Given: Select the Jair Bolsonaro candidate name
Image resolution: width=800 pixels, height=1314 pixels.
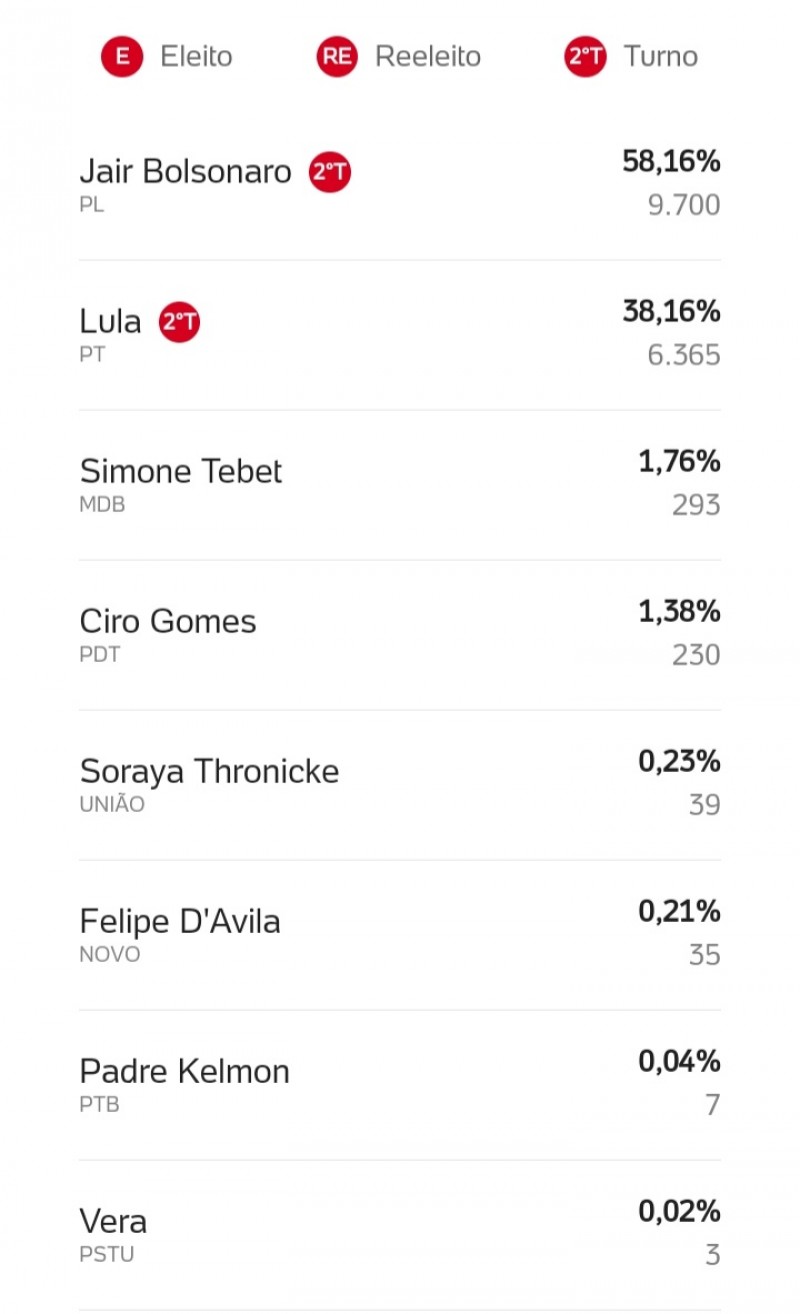Looking at the screenshot, I should [185, 172].
